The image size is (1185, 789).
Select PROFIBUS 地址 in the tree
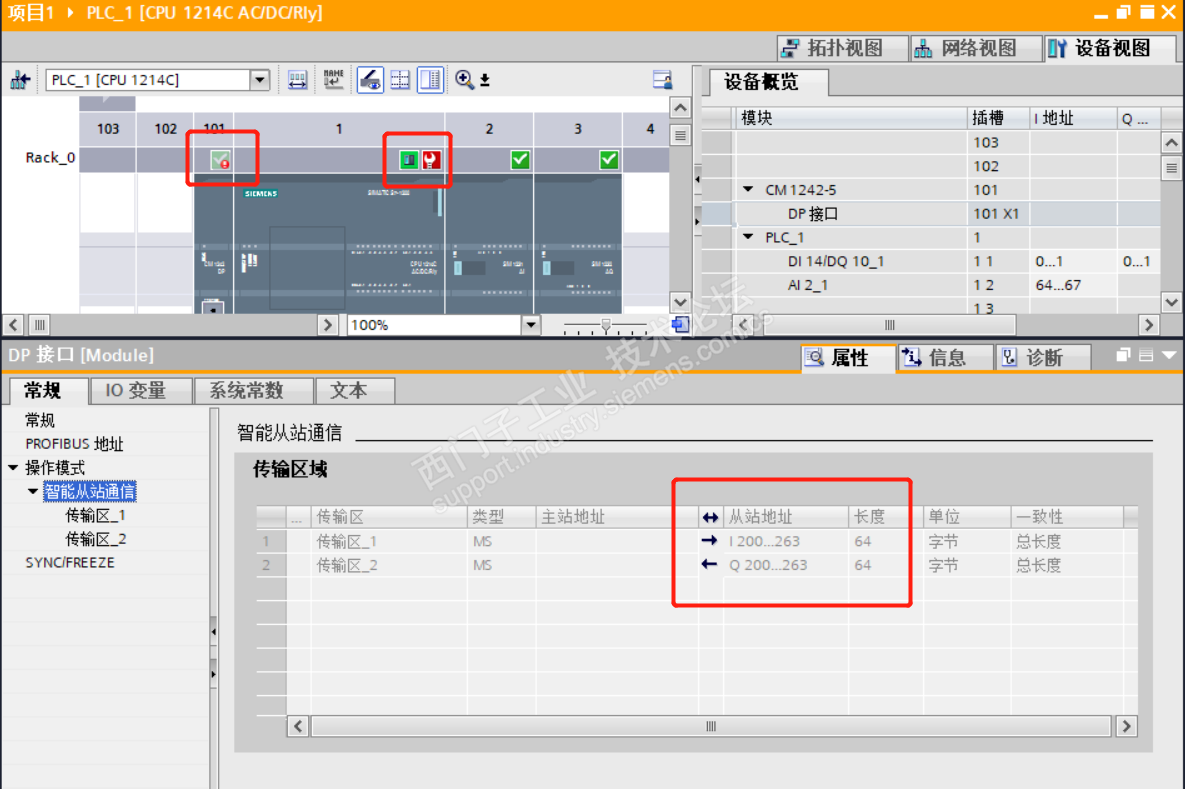74,444
